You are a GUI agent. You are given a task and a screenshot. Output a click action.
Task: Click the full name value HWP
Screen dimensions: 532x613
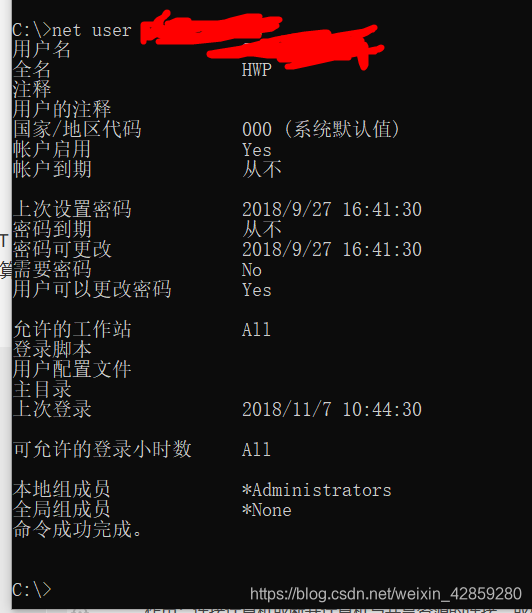point(256,70)
